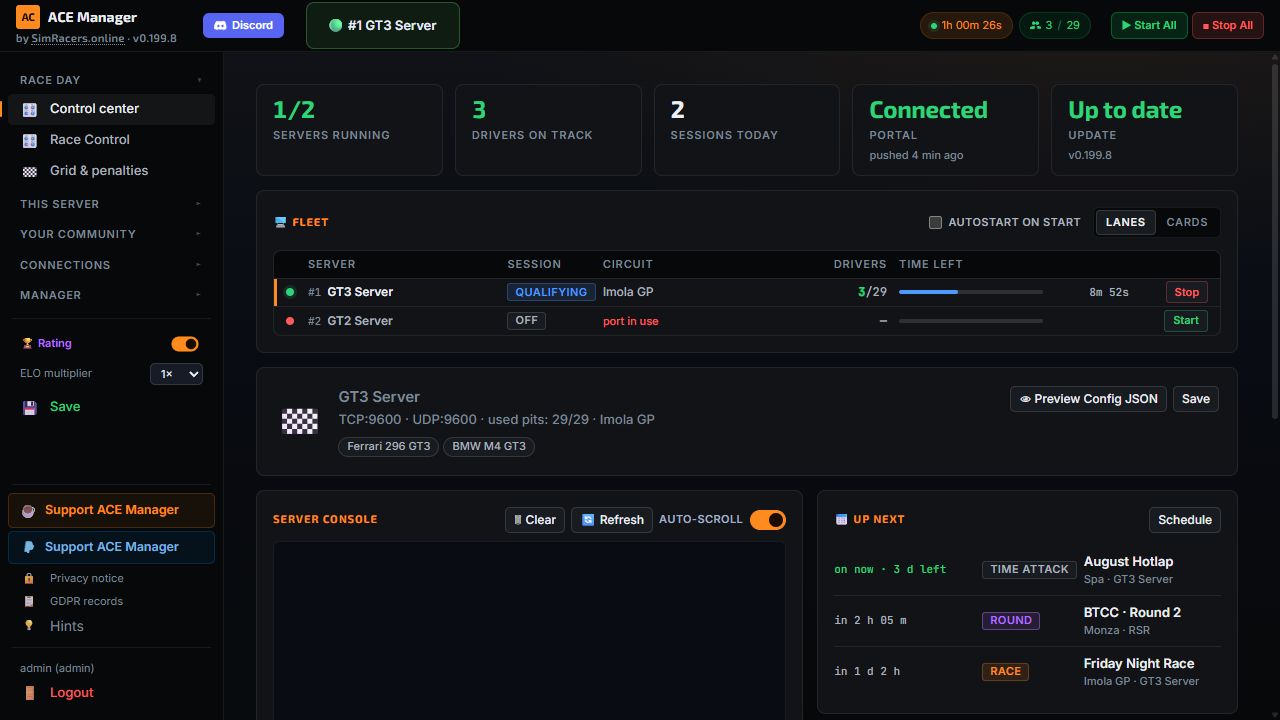The image size is (1280, 720).
Task: Click the Hints lightbulb icon
Action: point(29,626)
